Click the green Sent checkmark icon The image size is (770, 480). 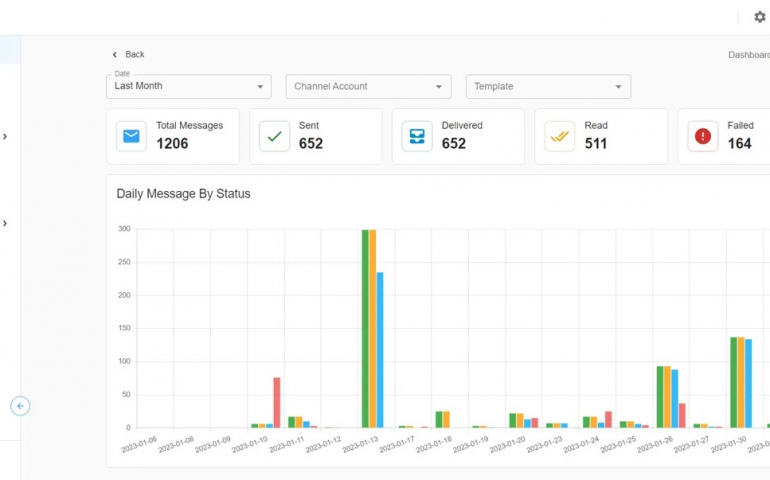(274, 136)
